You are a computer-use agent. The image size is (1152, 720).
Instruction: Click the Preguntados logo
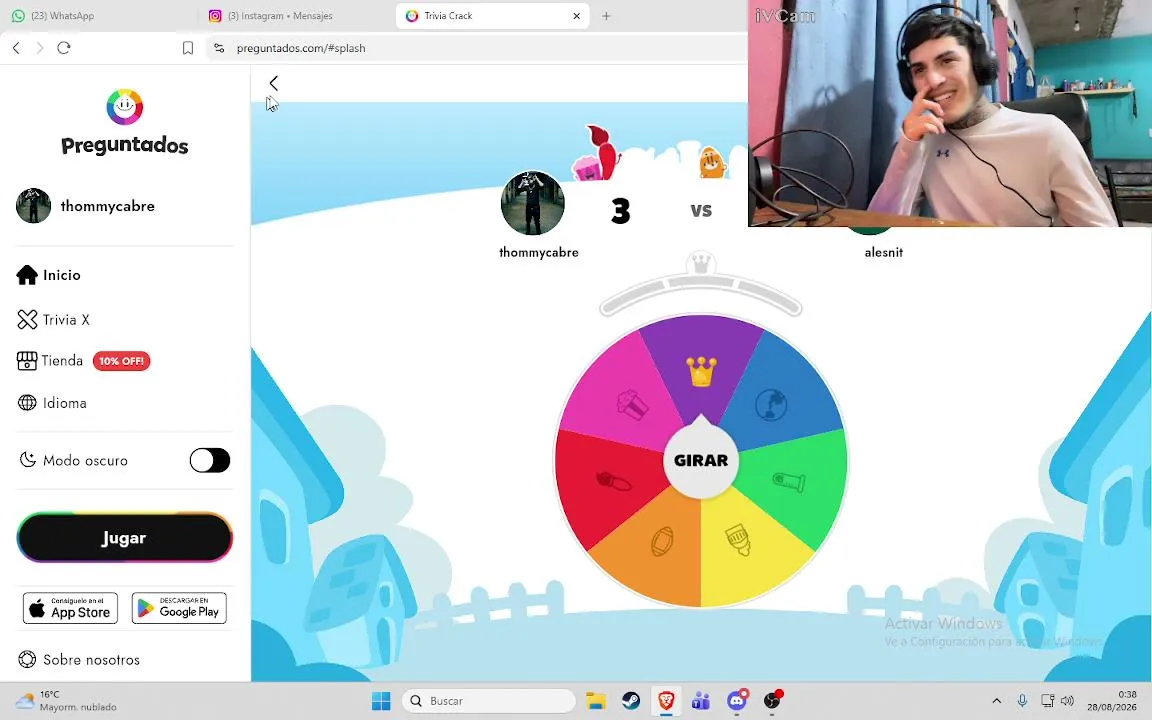tap(125, 123)
